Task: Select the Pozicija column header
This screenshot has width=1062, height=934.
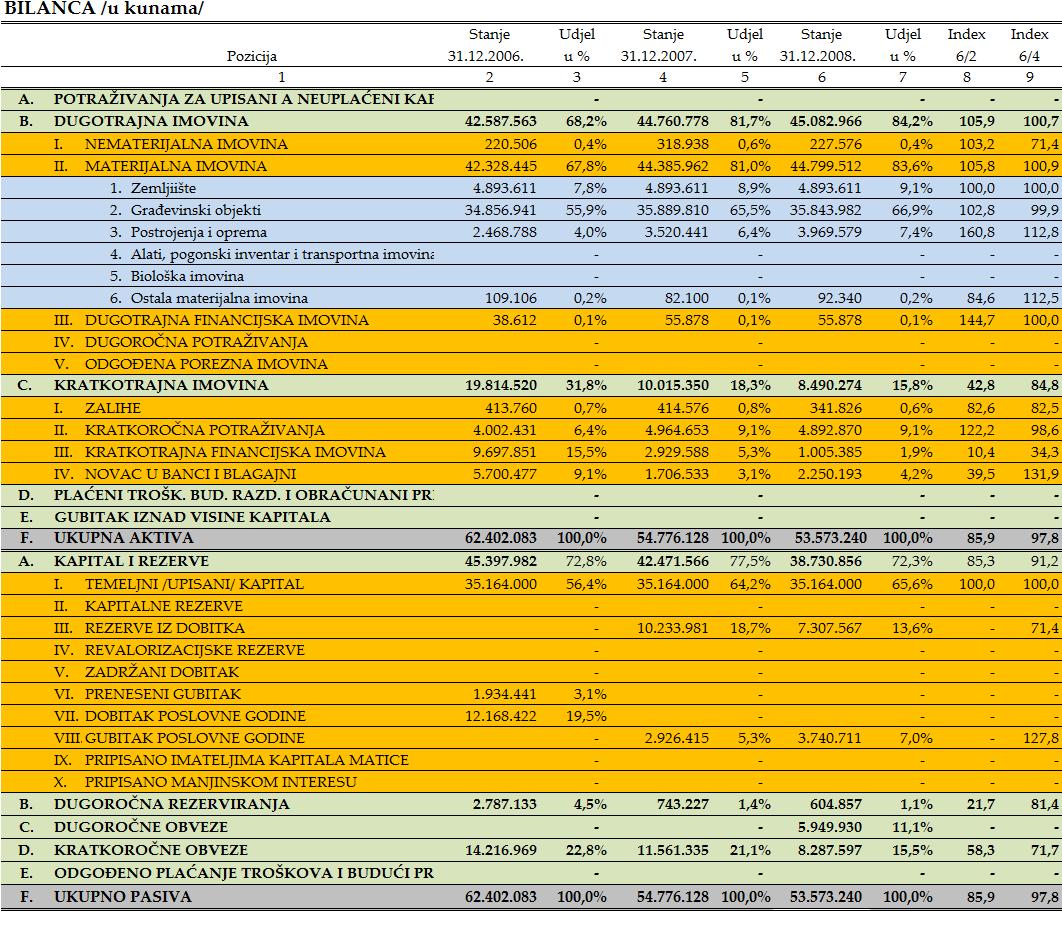Action: 252,56
